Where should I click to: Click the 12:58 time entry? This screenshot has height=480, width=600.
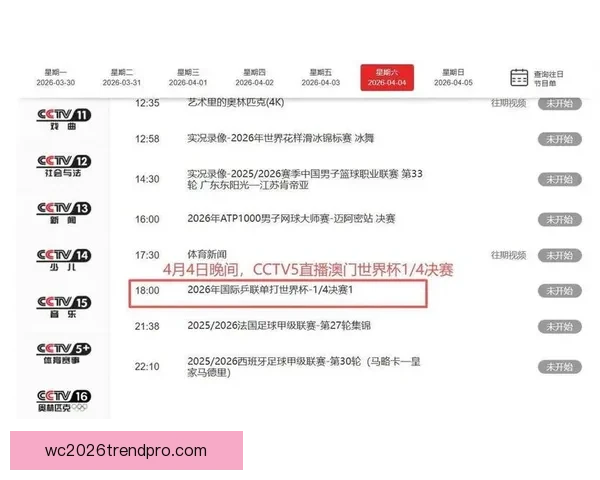[x=147, y=139]
